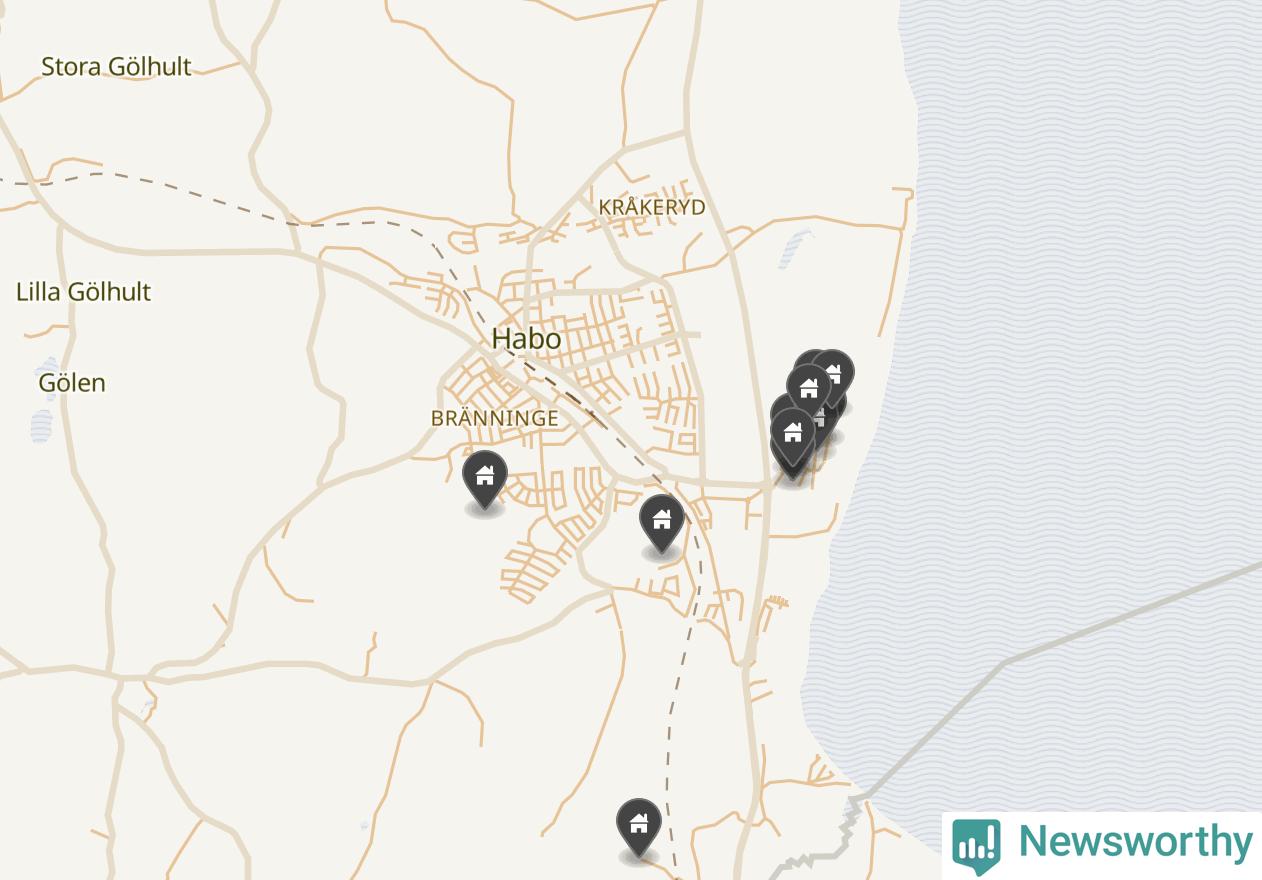Select the house marker south of Habo center
The height and width of the screenshot is (880, 1262).
click(661, 522)
